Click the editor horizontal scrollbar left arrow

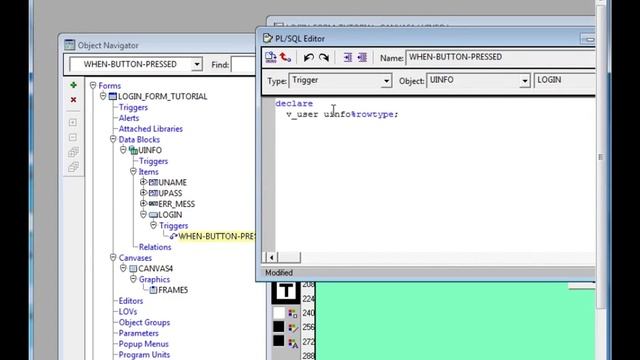[271, 257]
